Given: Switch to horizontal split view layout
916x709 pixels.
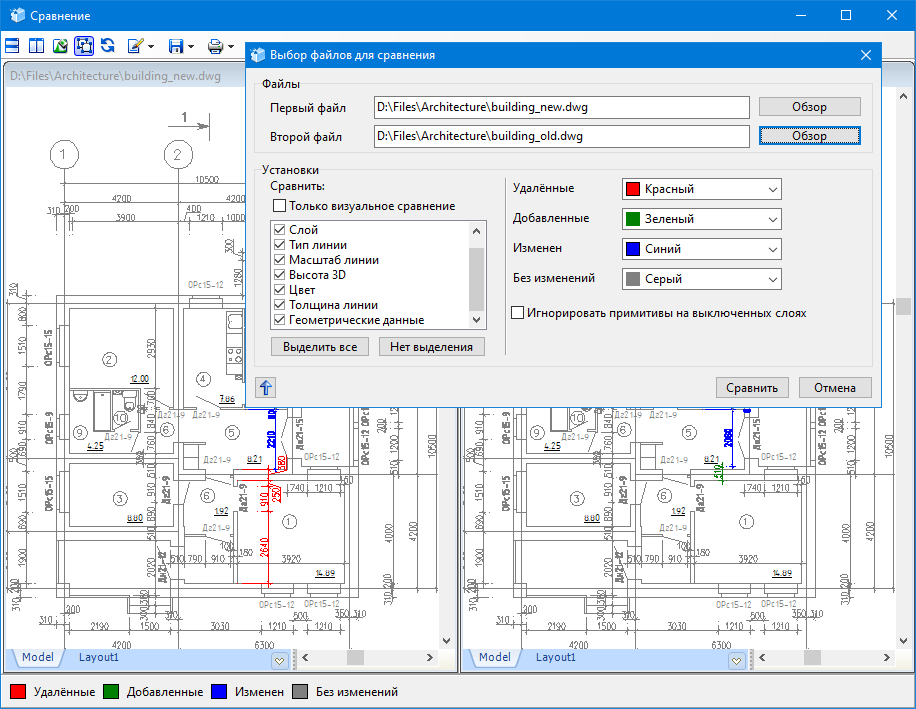Looking at the screenshot, I should (12, 46).
